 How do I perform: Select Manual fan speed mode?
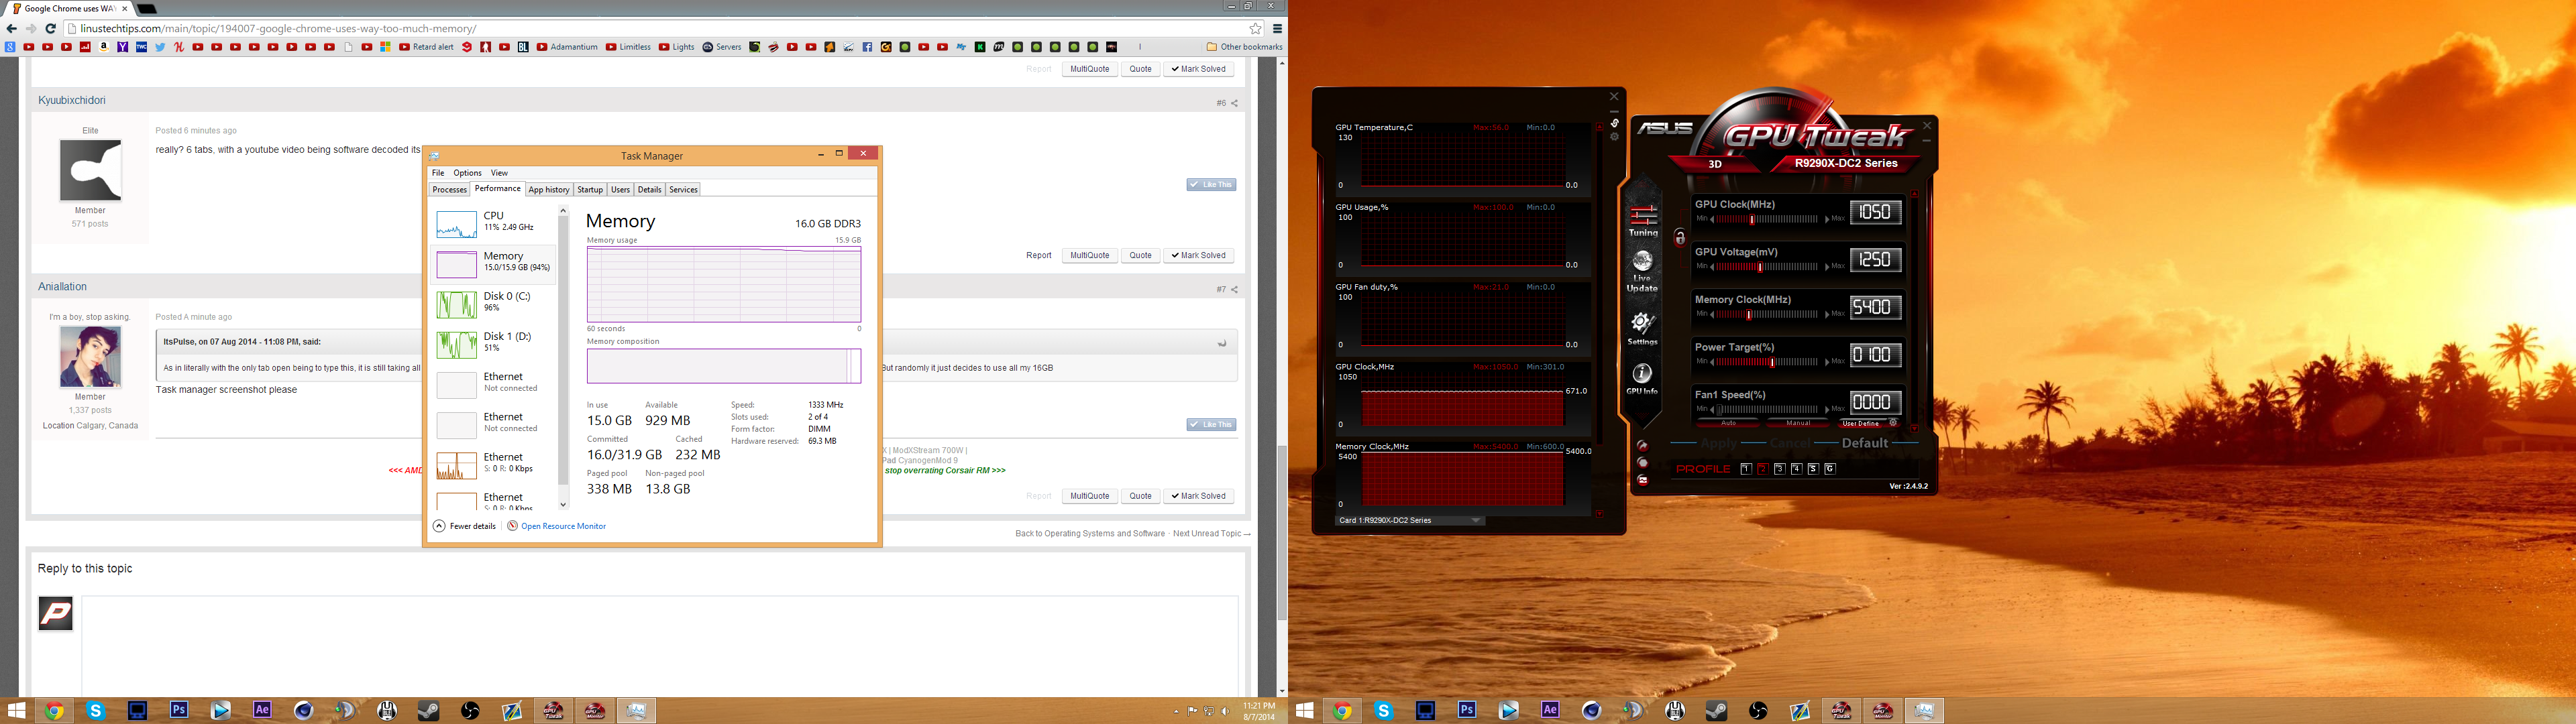point(1798,423)
